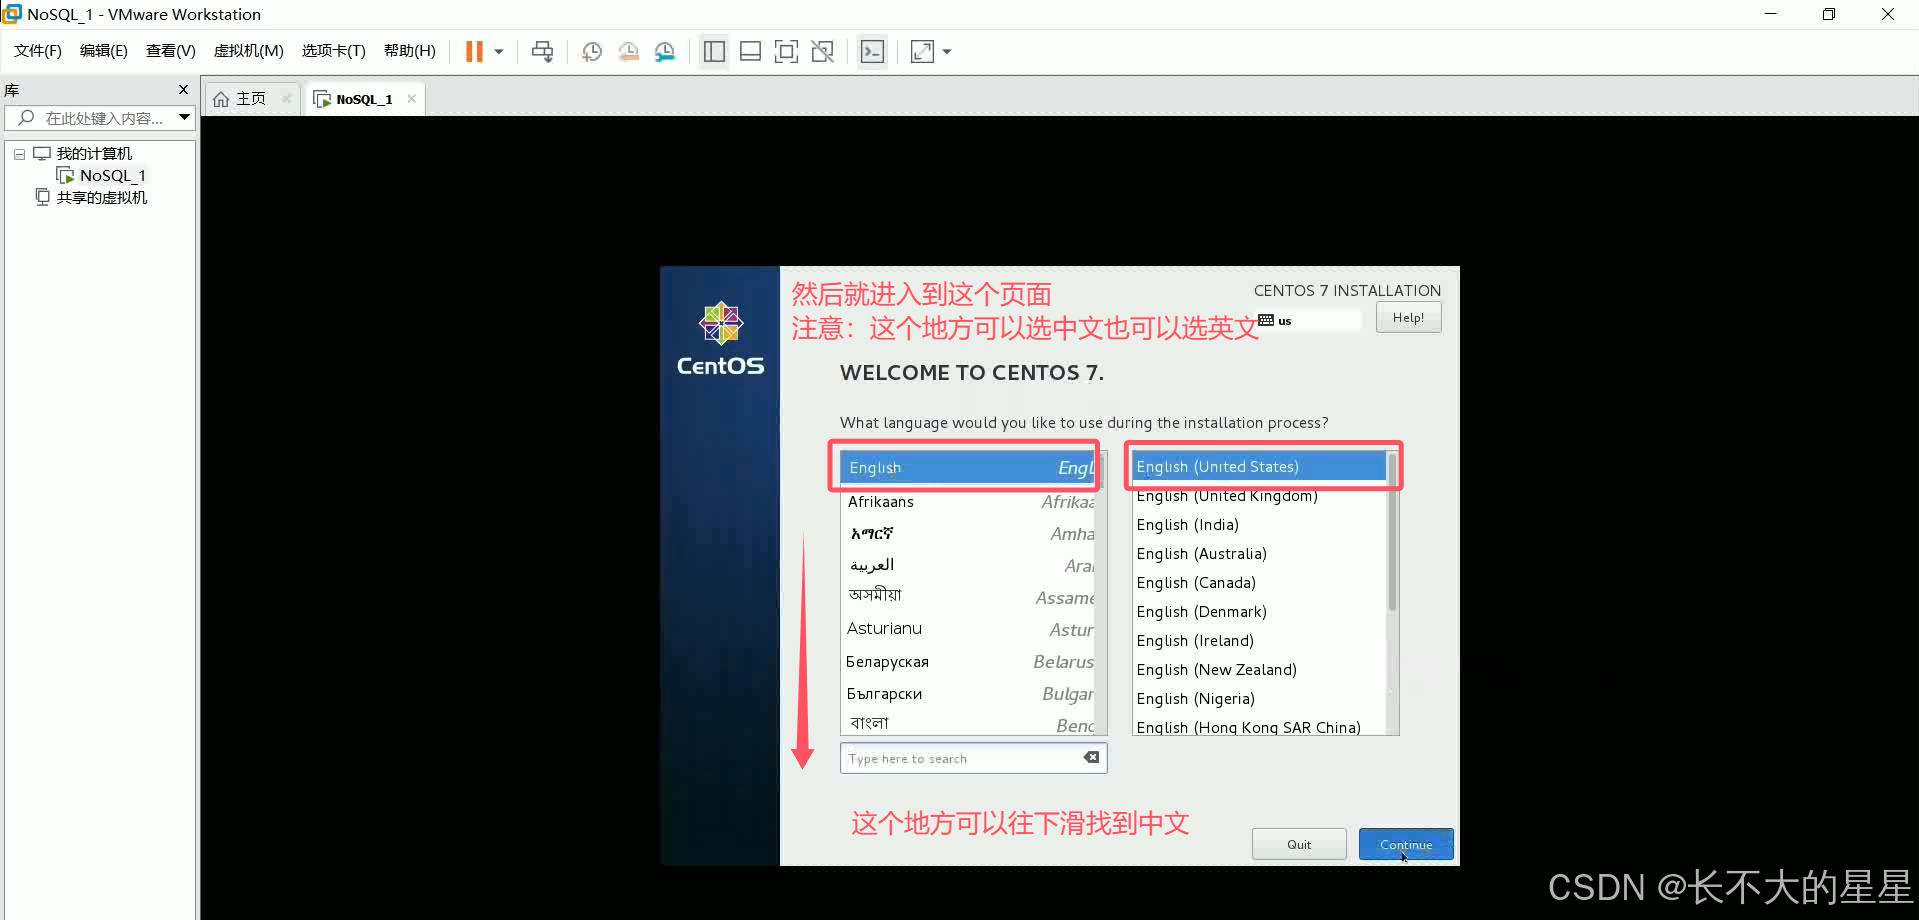Minimize the VMware Workstation window
Viewport: 1919px width, 920px height.
point(1770,14)
